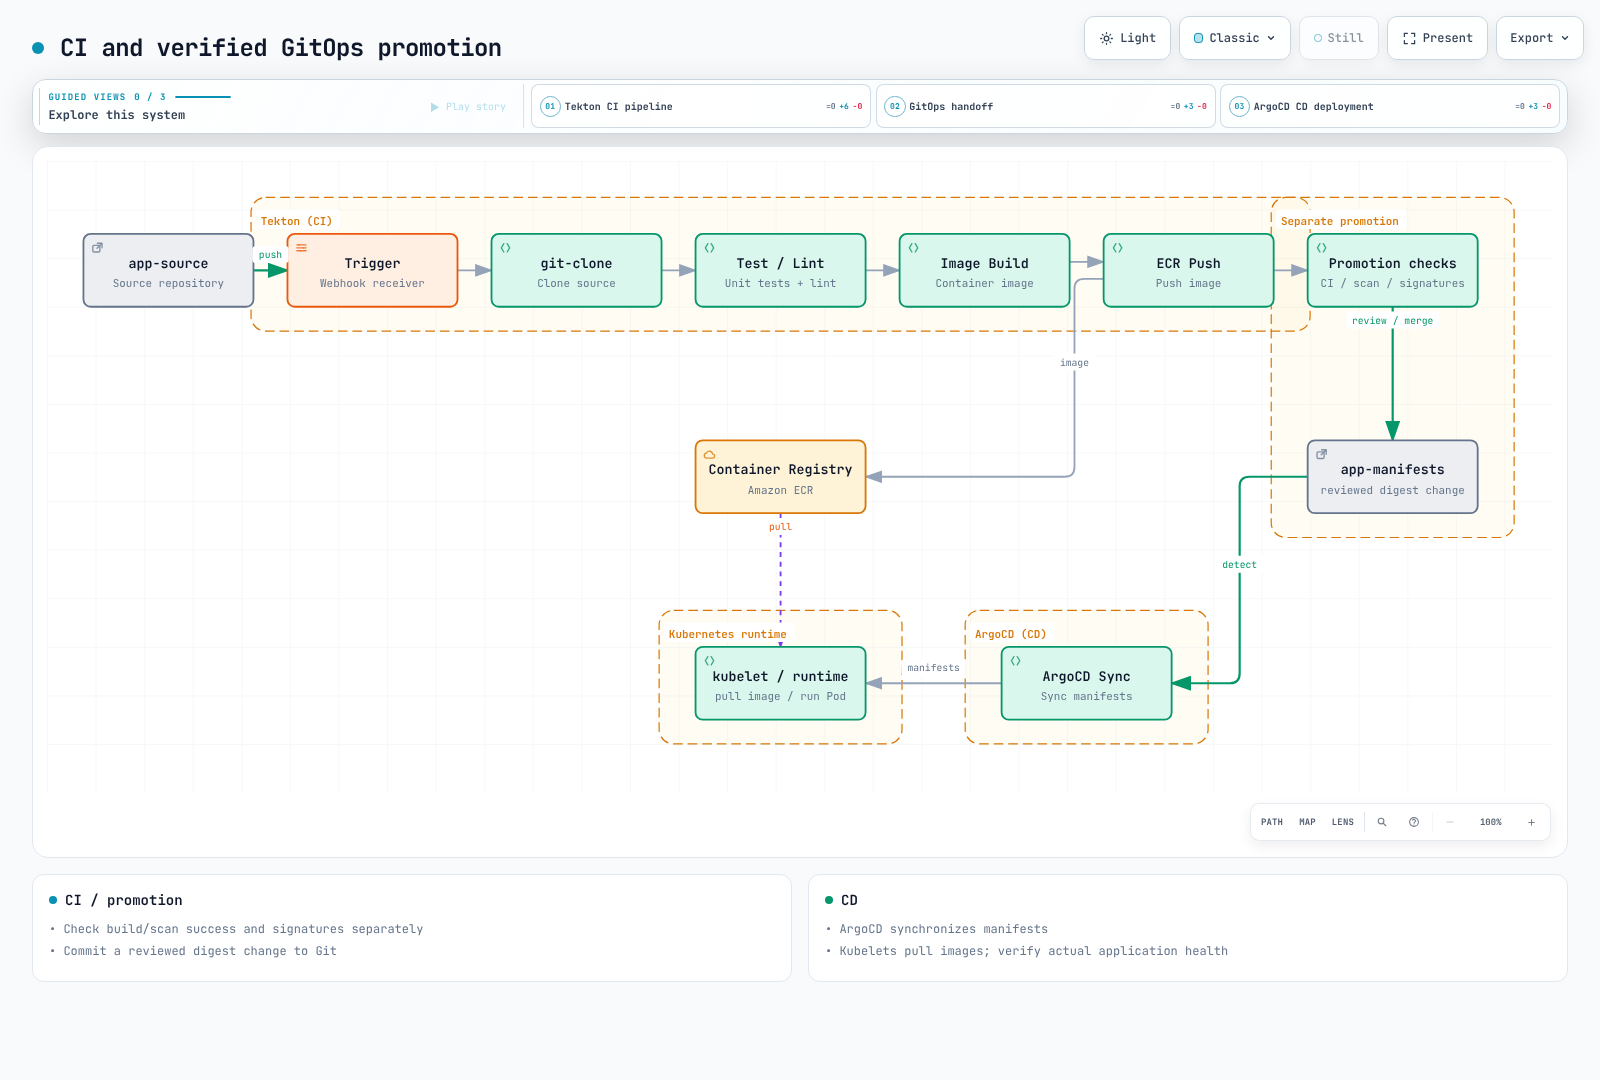Screen dimensions: 1600x1080
Task: Open guided view 03 ArgoCD CD deployment
Action: pyautogui.click(x=1390, y=106)
